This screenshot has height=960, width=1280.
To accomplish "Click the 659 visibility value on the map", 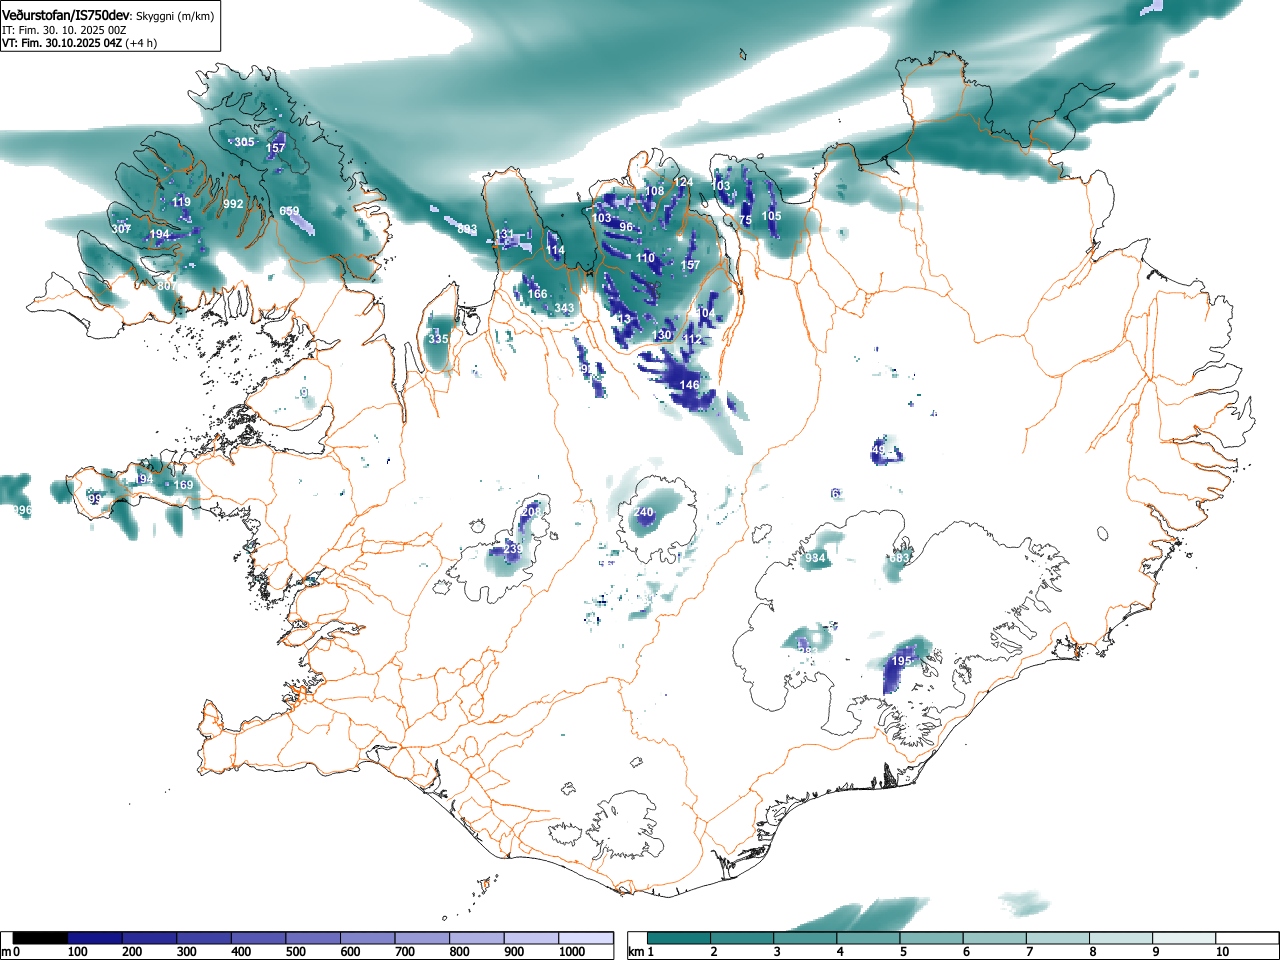I will pyautogui.click(x=289, y=211).
